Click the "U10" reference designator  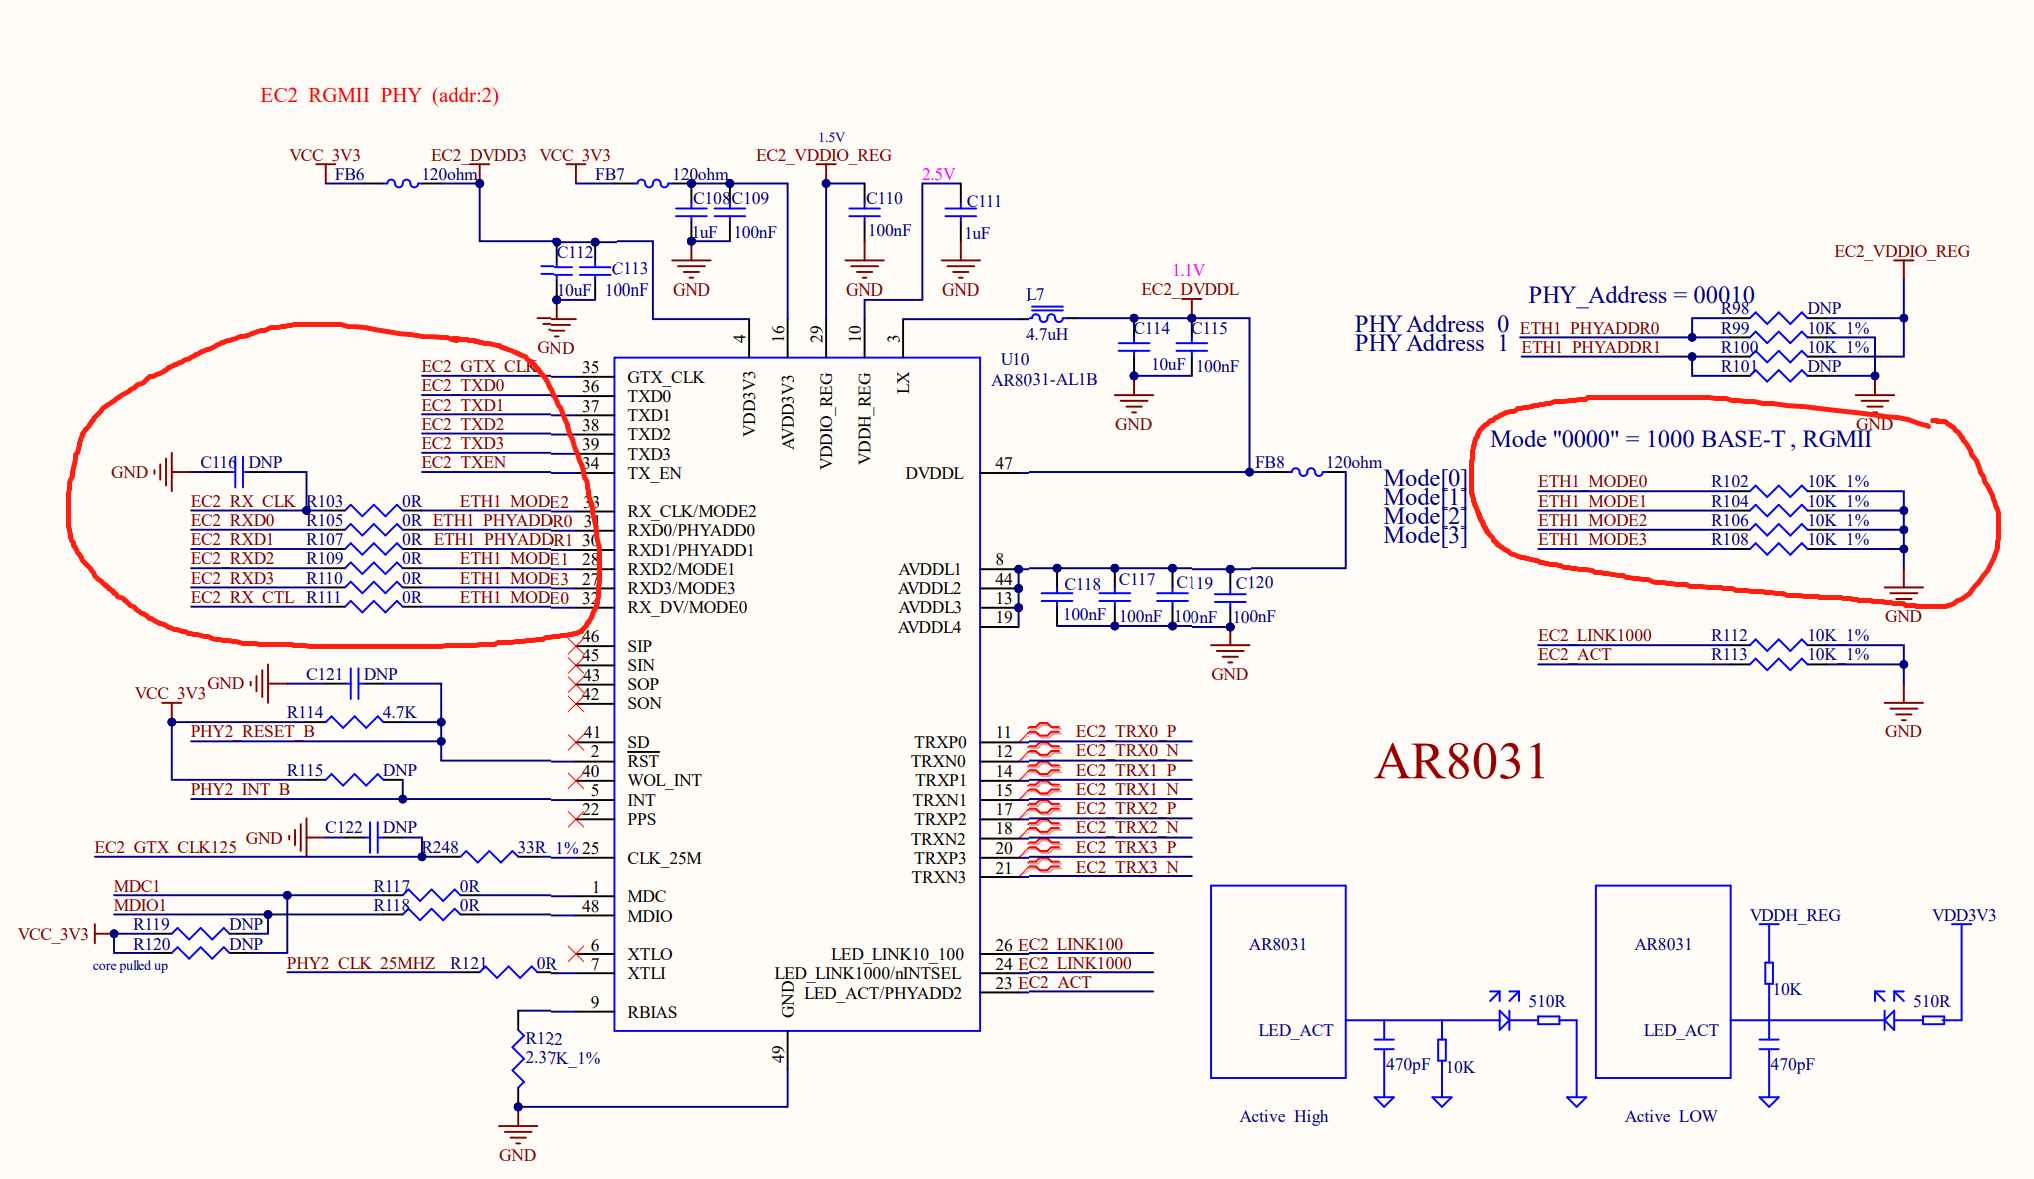[x=1014, y=359]
